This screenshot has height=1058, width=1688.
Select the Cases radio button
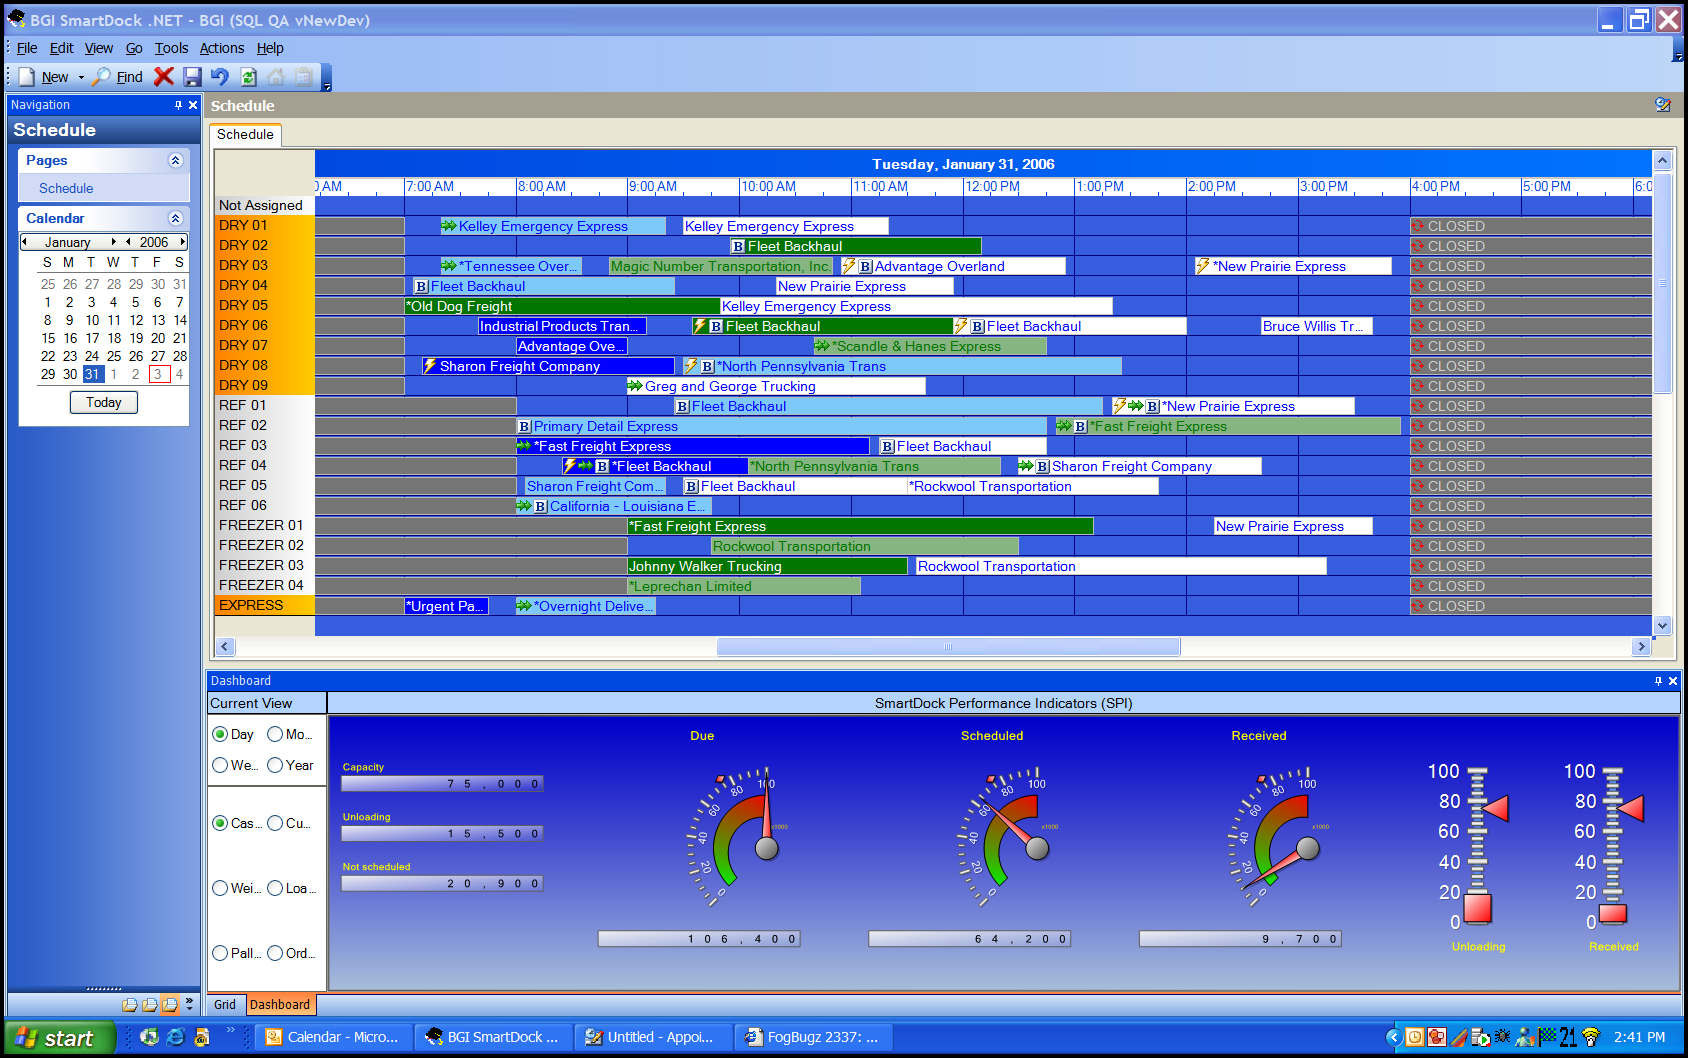[220, 823]
